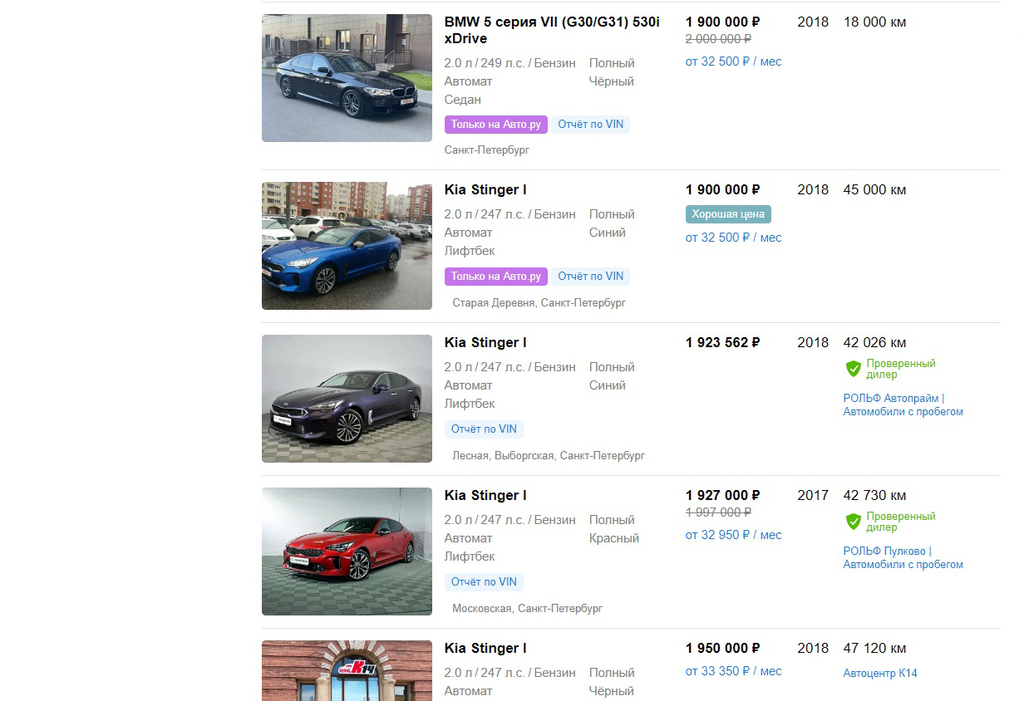
Task: Click 'Отчёт по VIN' on 45 000 км Stinger
Action: tap(590, 276)
